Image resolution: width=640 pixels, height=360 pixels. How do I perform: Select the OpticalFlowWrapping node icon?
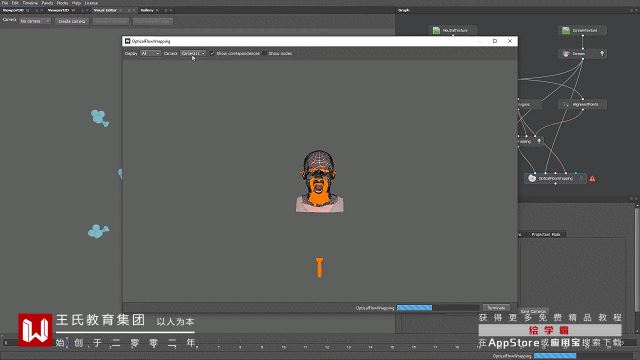pos(532,178)
